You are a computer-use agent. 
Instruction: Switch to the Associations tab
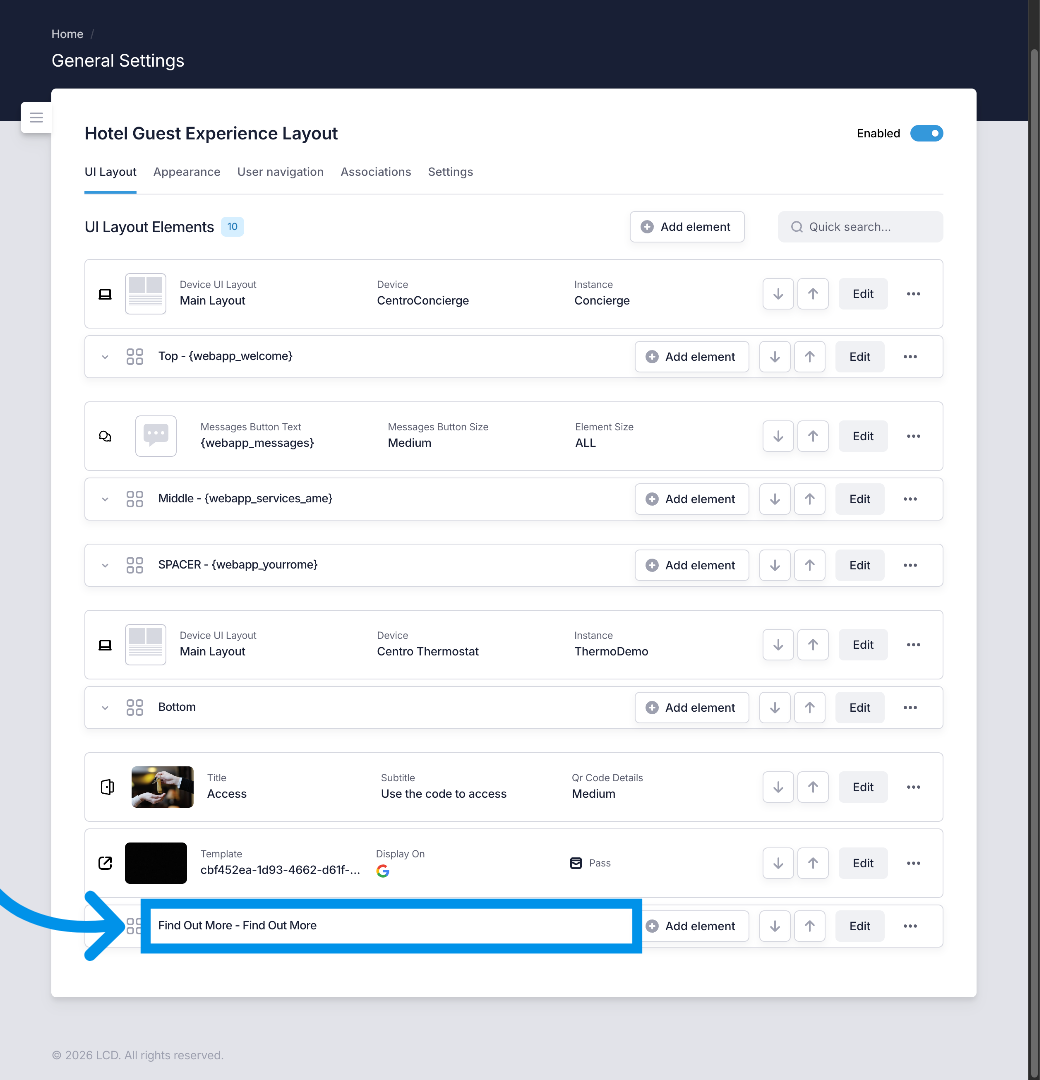[376, 172]
